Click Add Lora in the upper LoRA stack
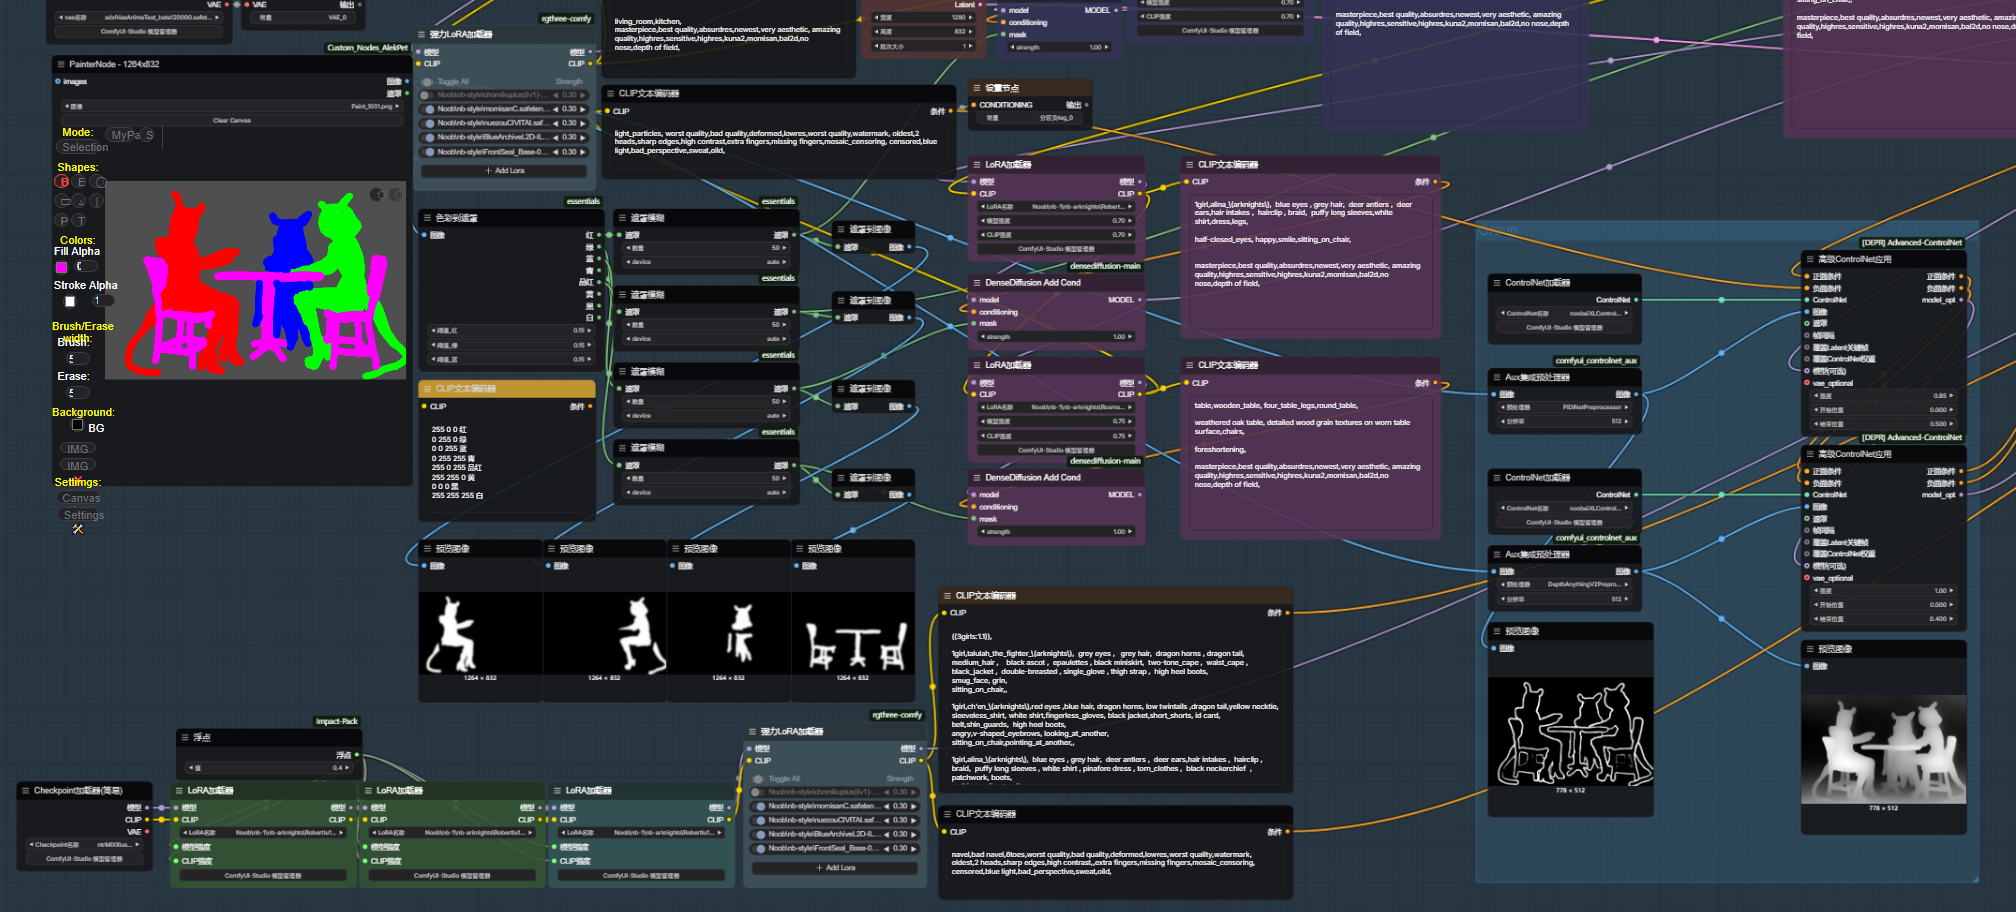The height and width of the screenshot is (912, 2016). (505, 171)
